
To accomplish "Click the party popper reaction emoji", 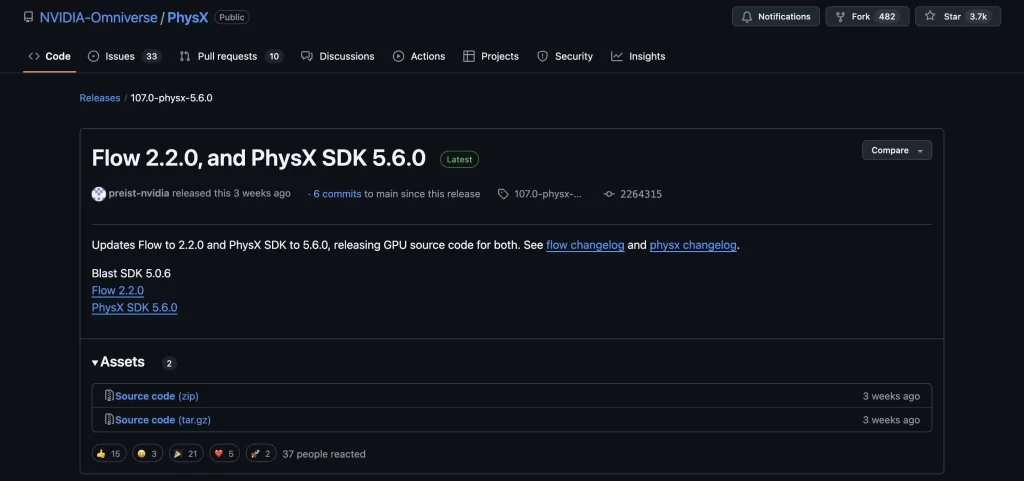I will (179, 454).
